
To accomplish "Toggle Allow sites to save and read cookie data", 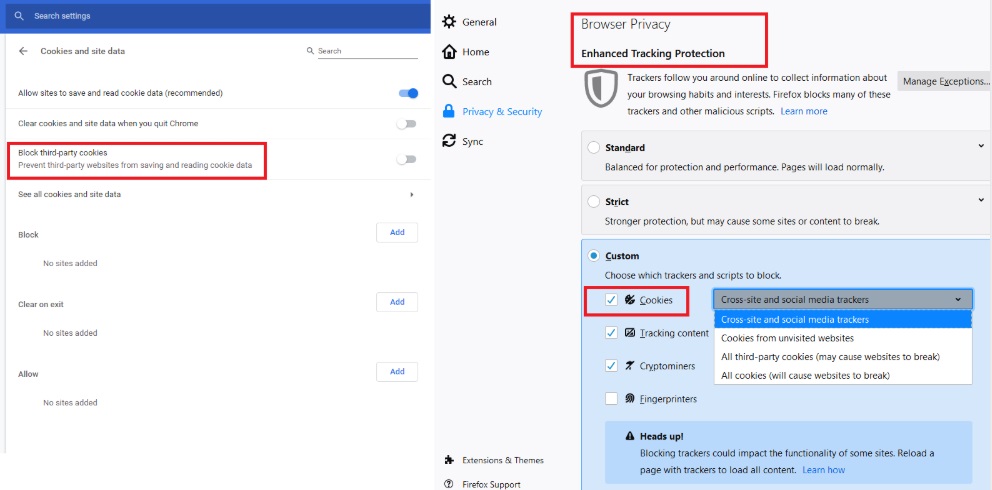I will tap(408, 93).
